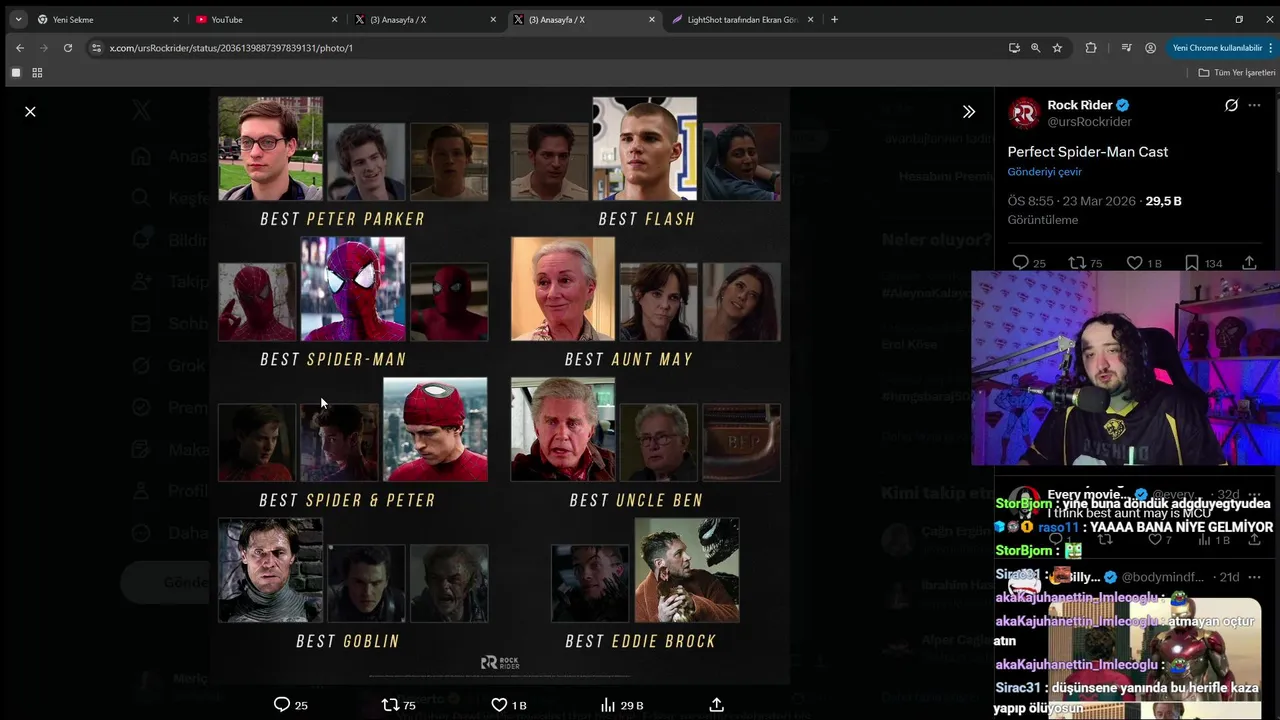Viewport: 1280px width, 720px height.
Task: Click the large Tobey Maguire Best Peter Parker image
Action: [270, 148]
